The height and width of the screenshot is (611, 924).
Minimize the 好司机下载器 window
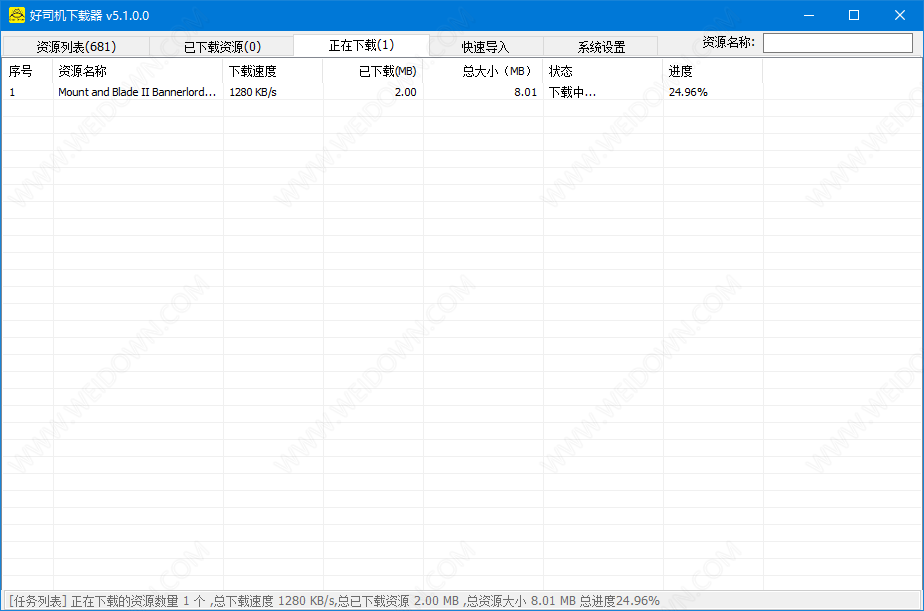(808, 15)
